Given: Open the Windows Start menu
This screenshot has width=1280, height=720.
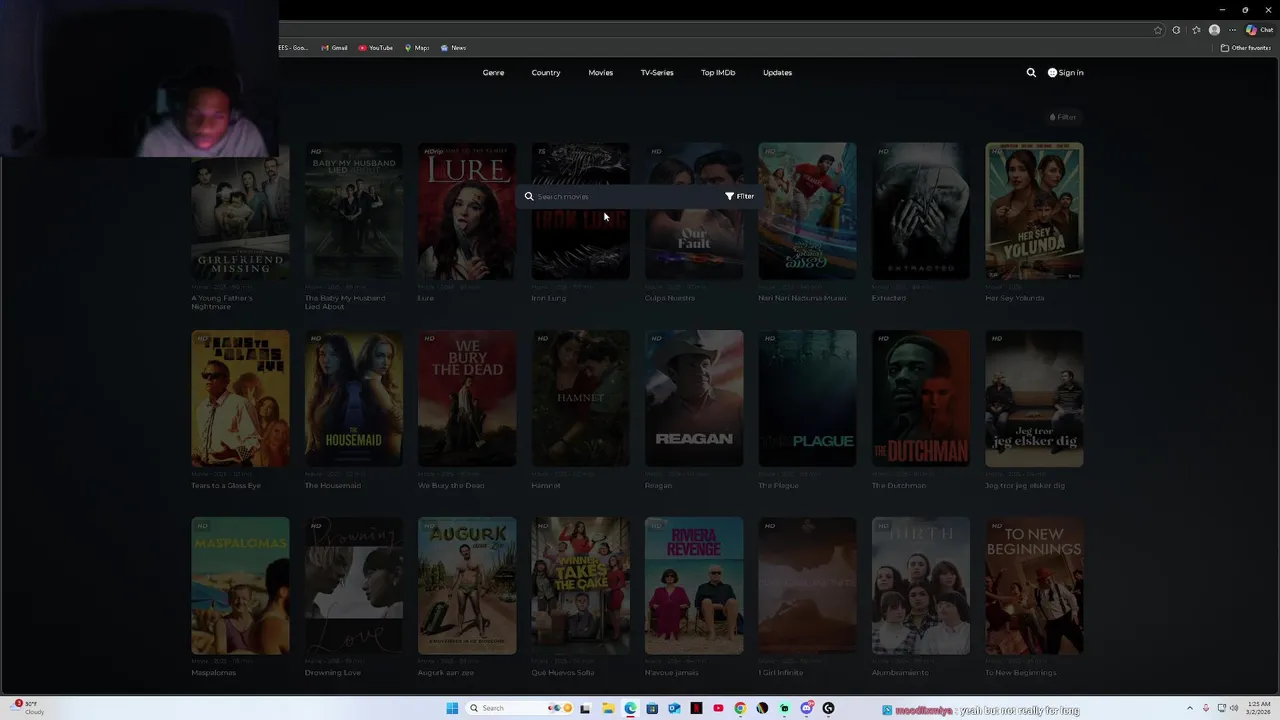Looking at the screenshot, I should point(452,708).
